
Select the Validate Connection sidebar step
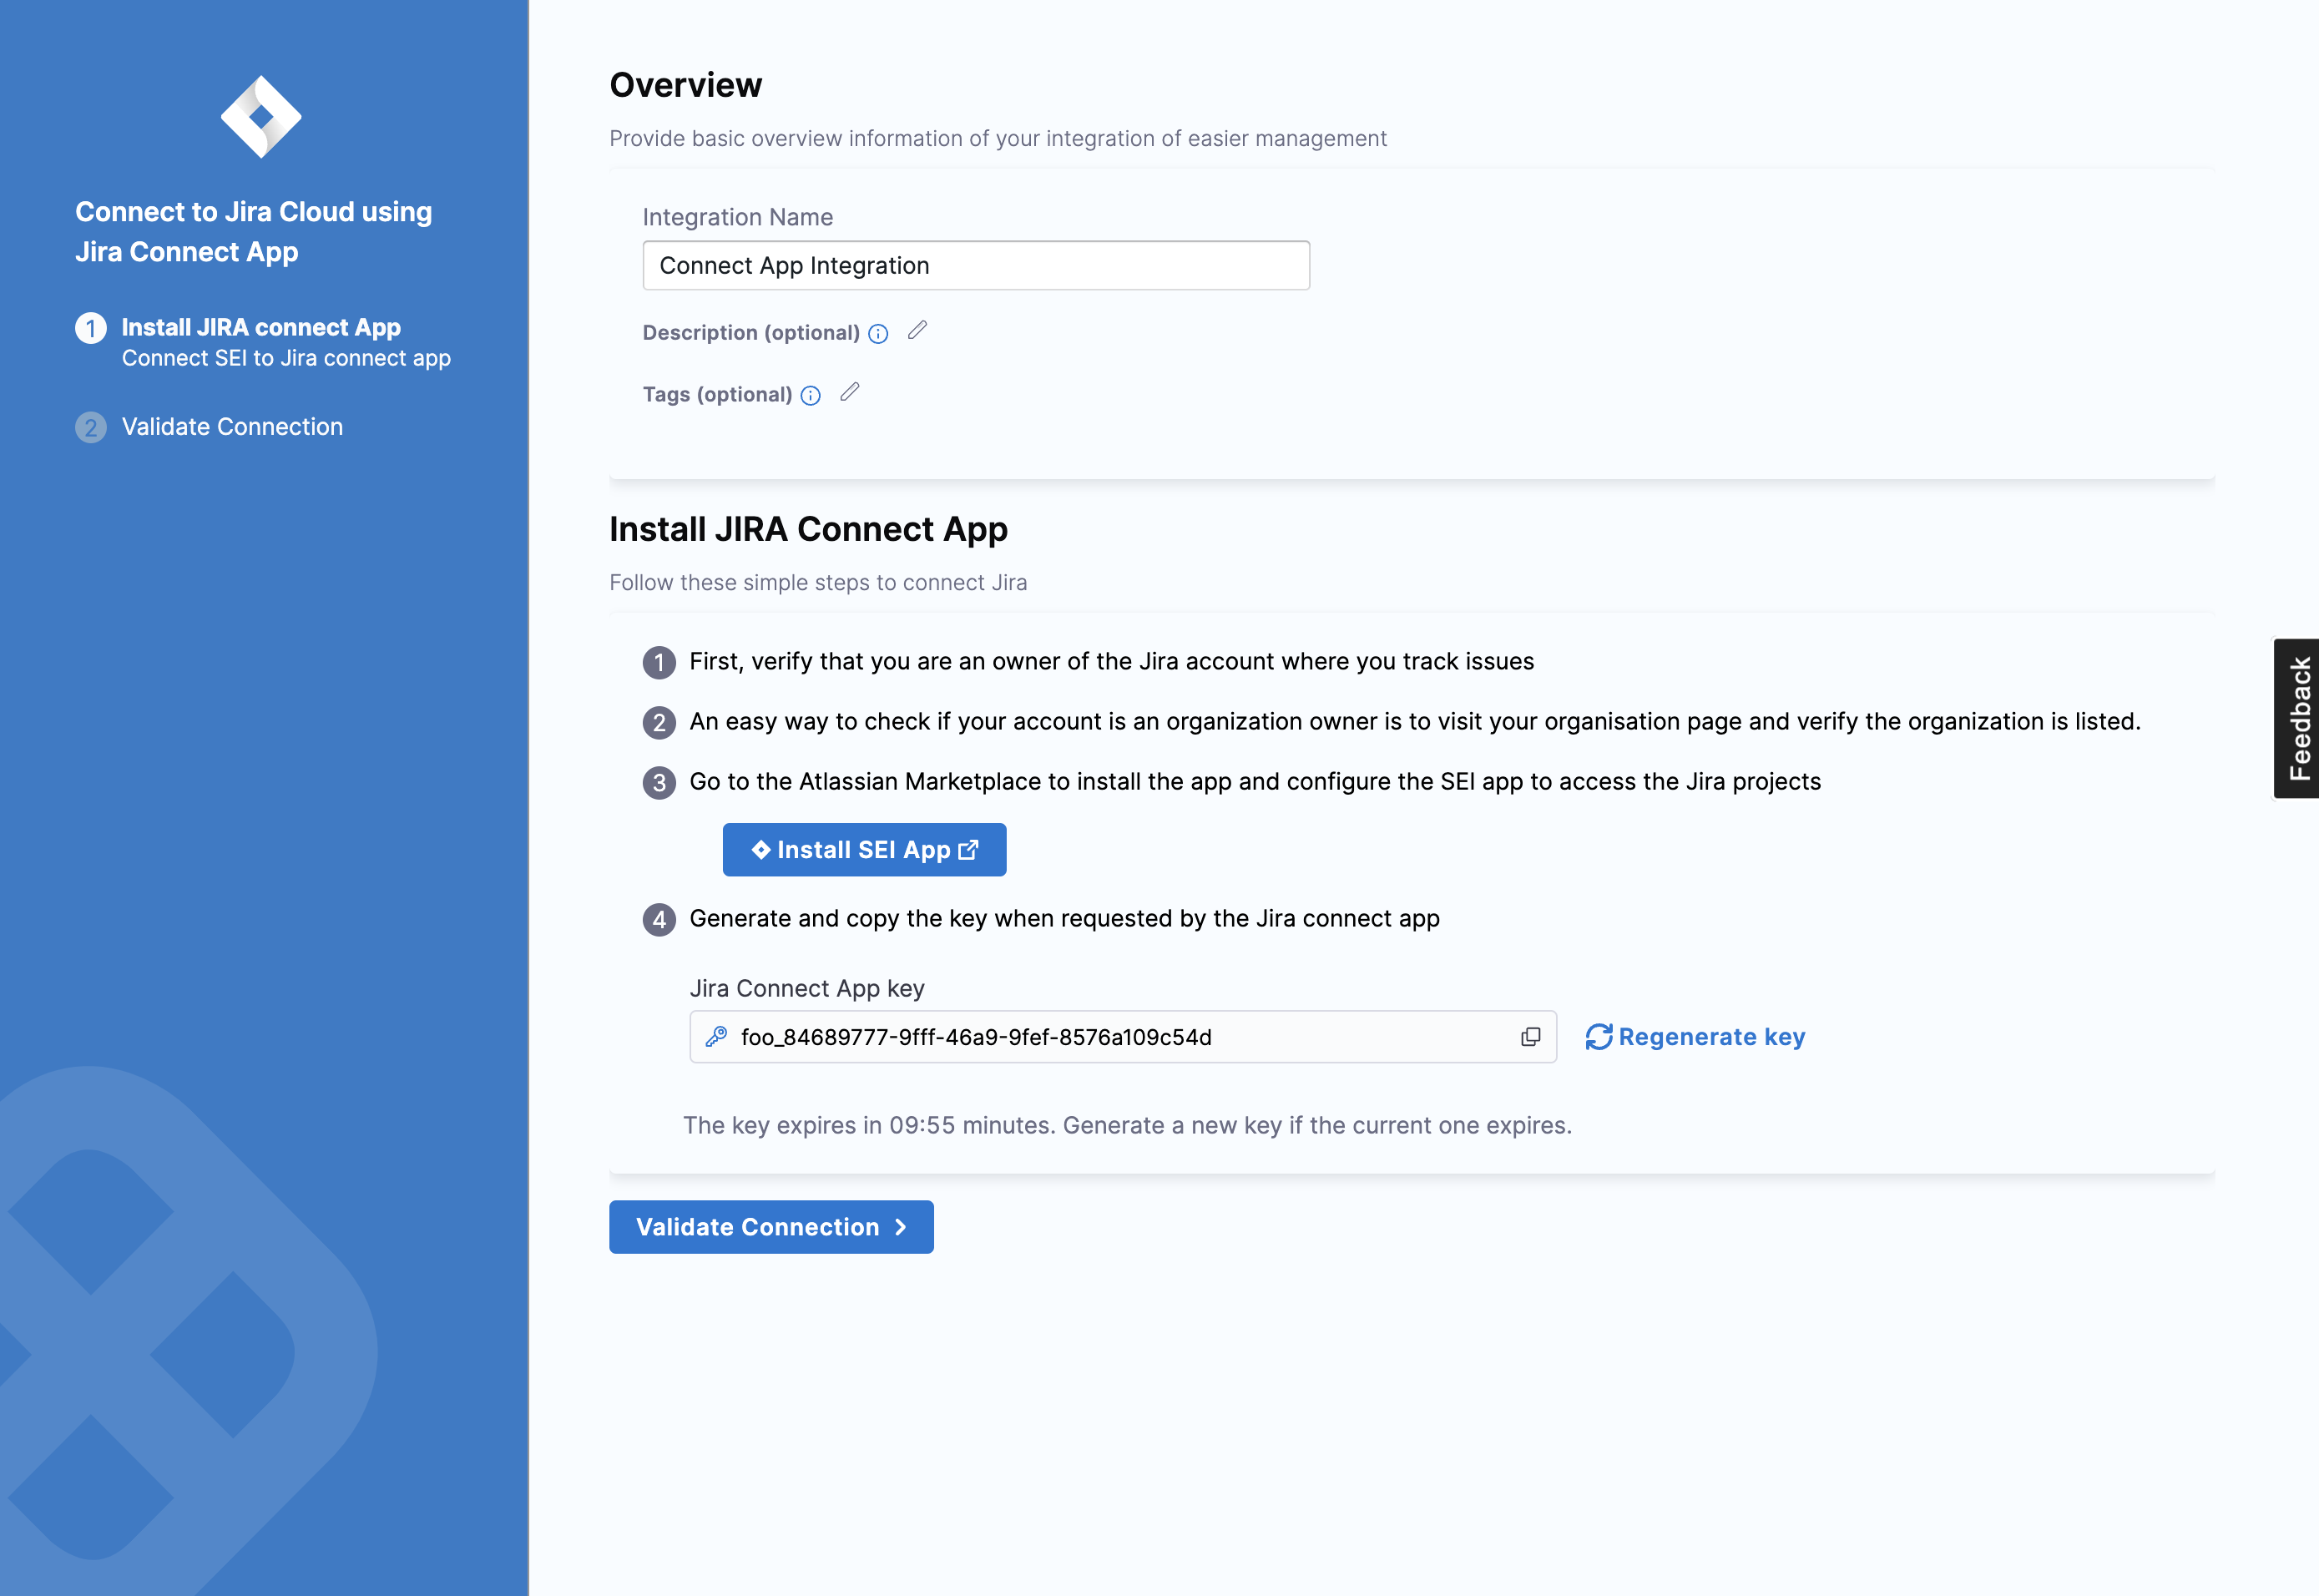click(232, 427)
